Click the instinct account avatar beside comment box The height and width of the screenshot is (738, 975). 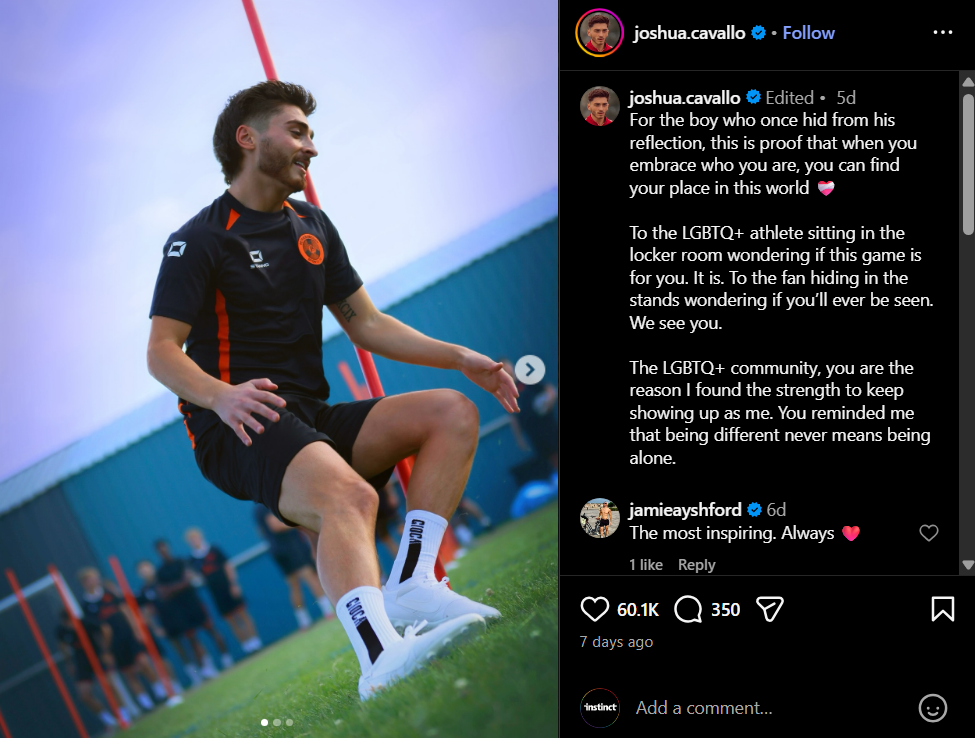600,708
